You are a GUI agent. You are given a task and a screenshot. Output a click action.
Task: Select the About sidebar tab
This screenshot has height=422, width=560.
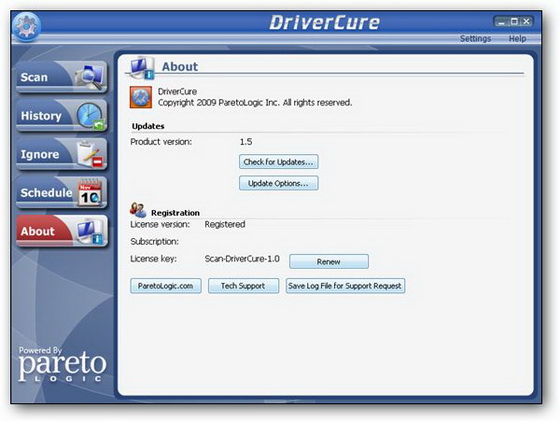(61, 231)
